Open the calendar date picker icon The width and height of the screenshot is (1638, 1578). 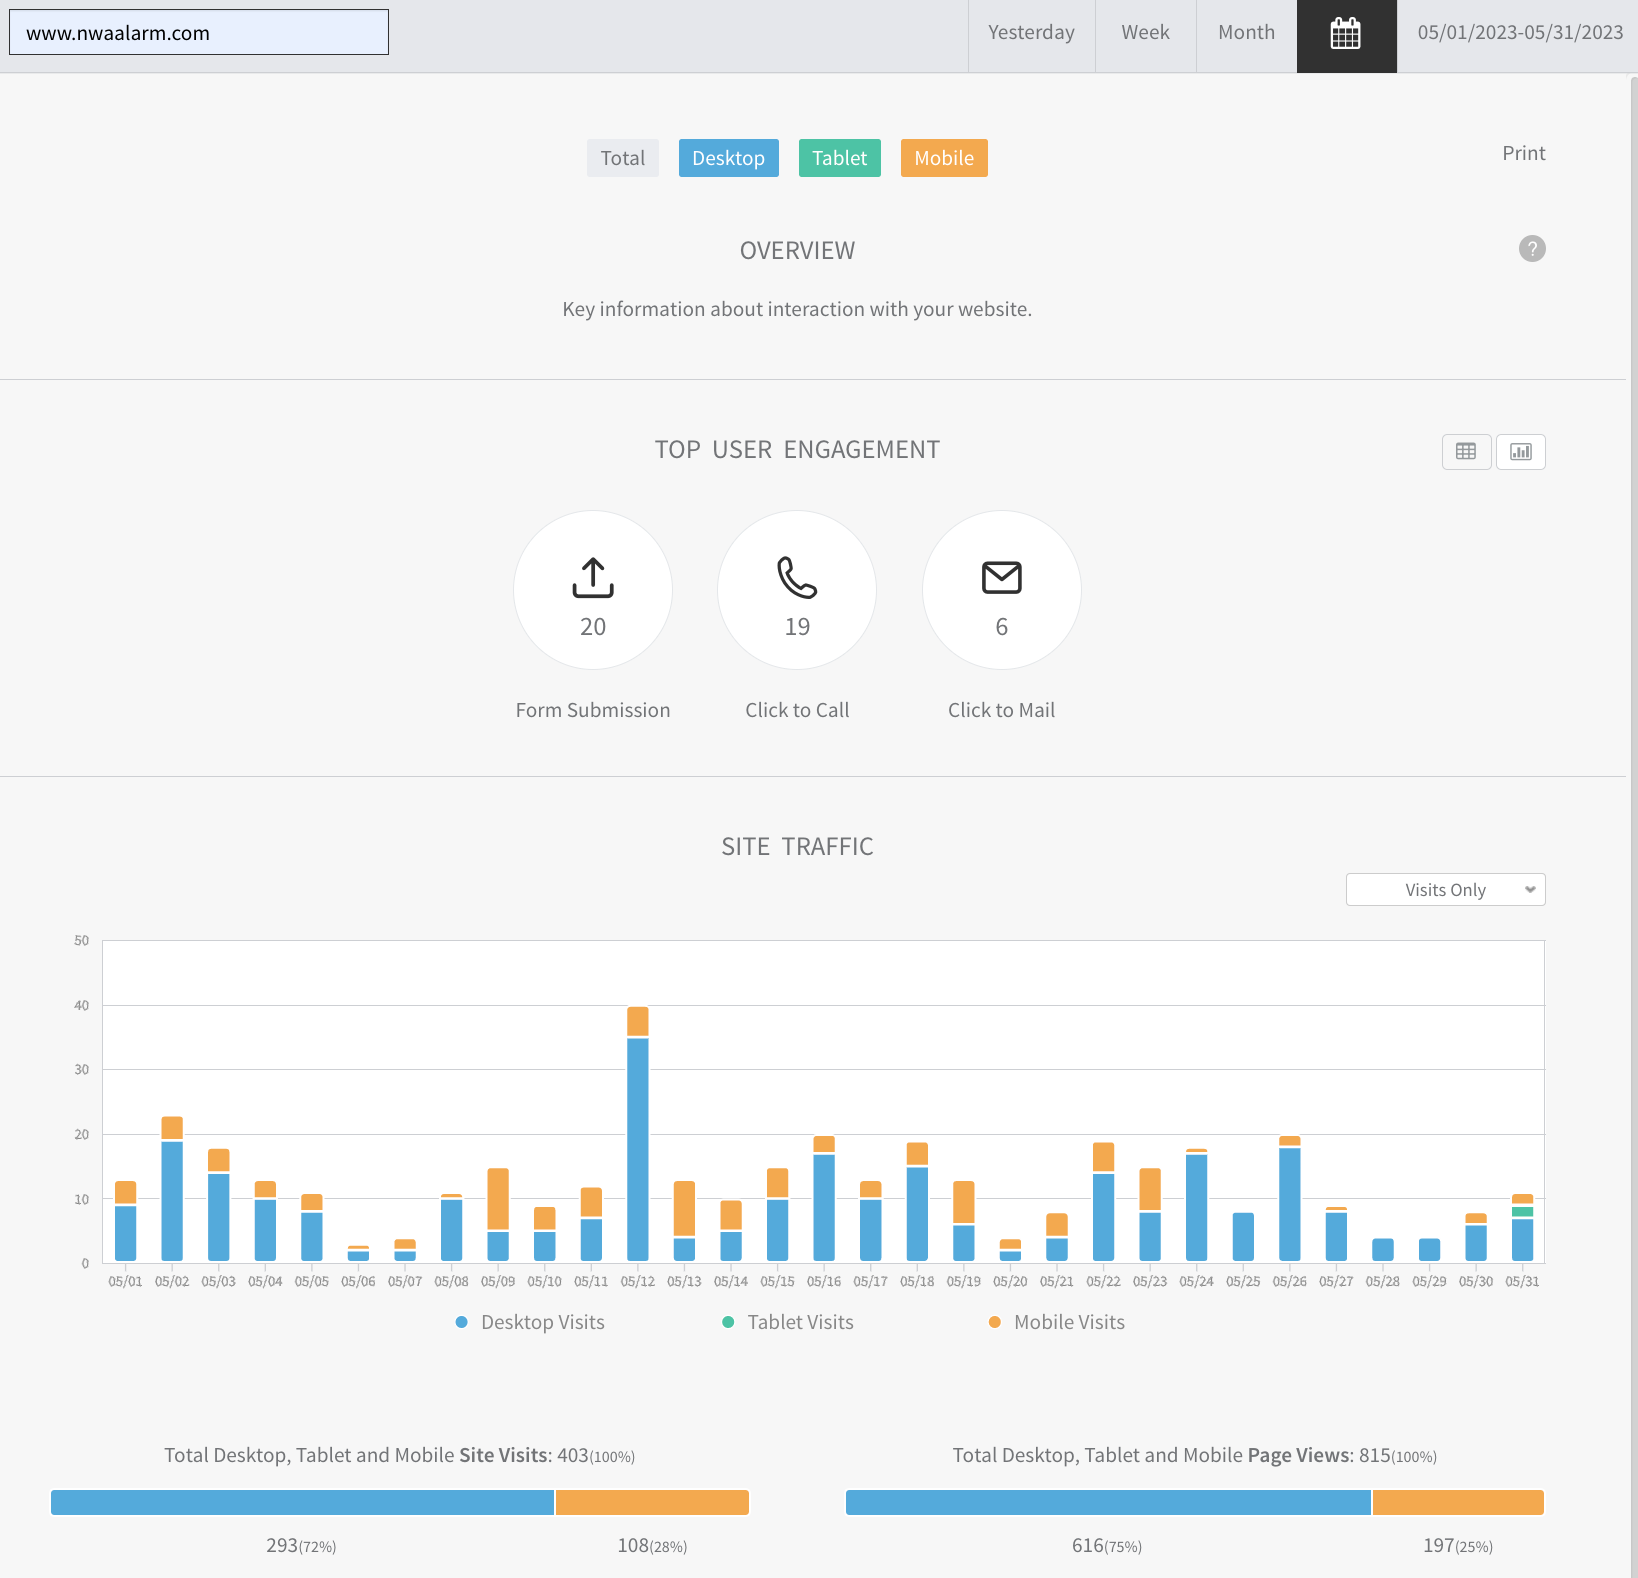point(1346,35)
